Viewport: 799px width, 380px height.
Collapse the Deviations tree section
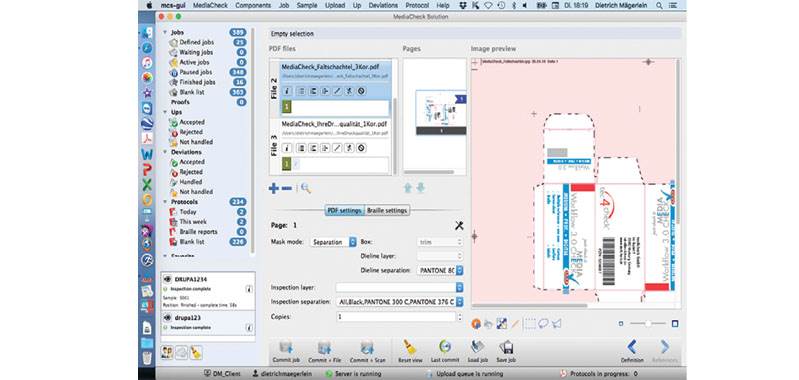(165, 152)
